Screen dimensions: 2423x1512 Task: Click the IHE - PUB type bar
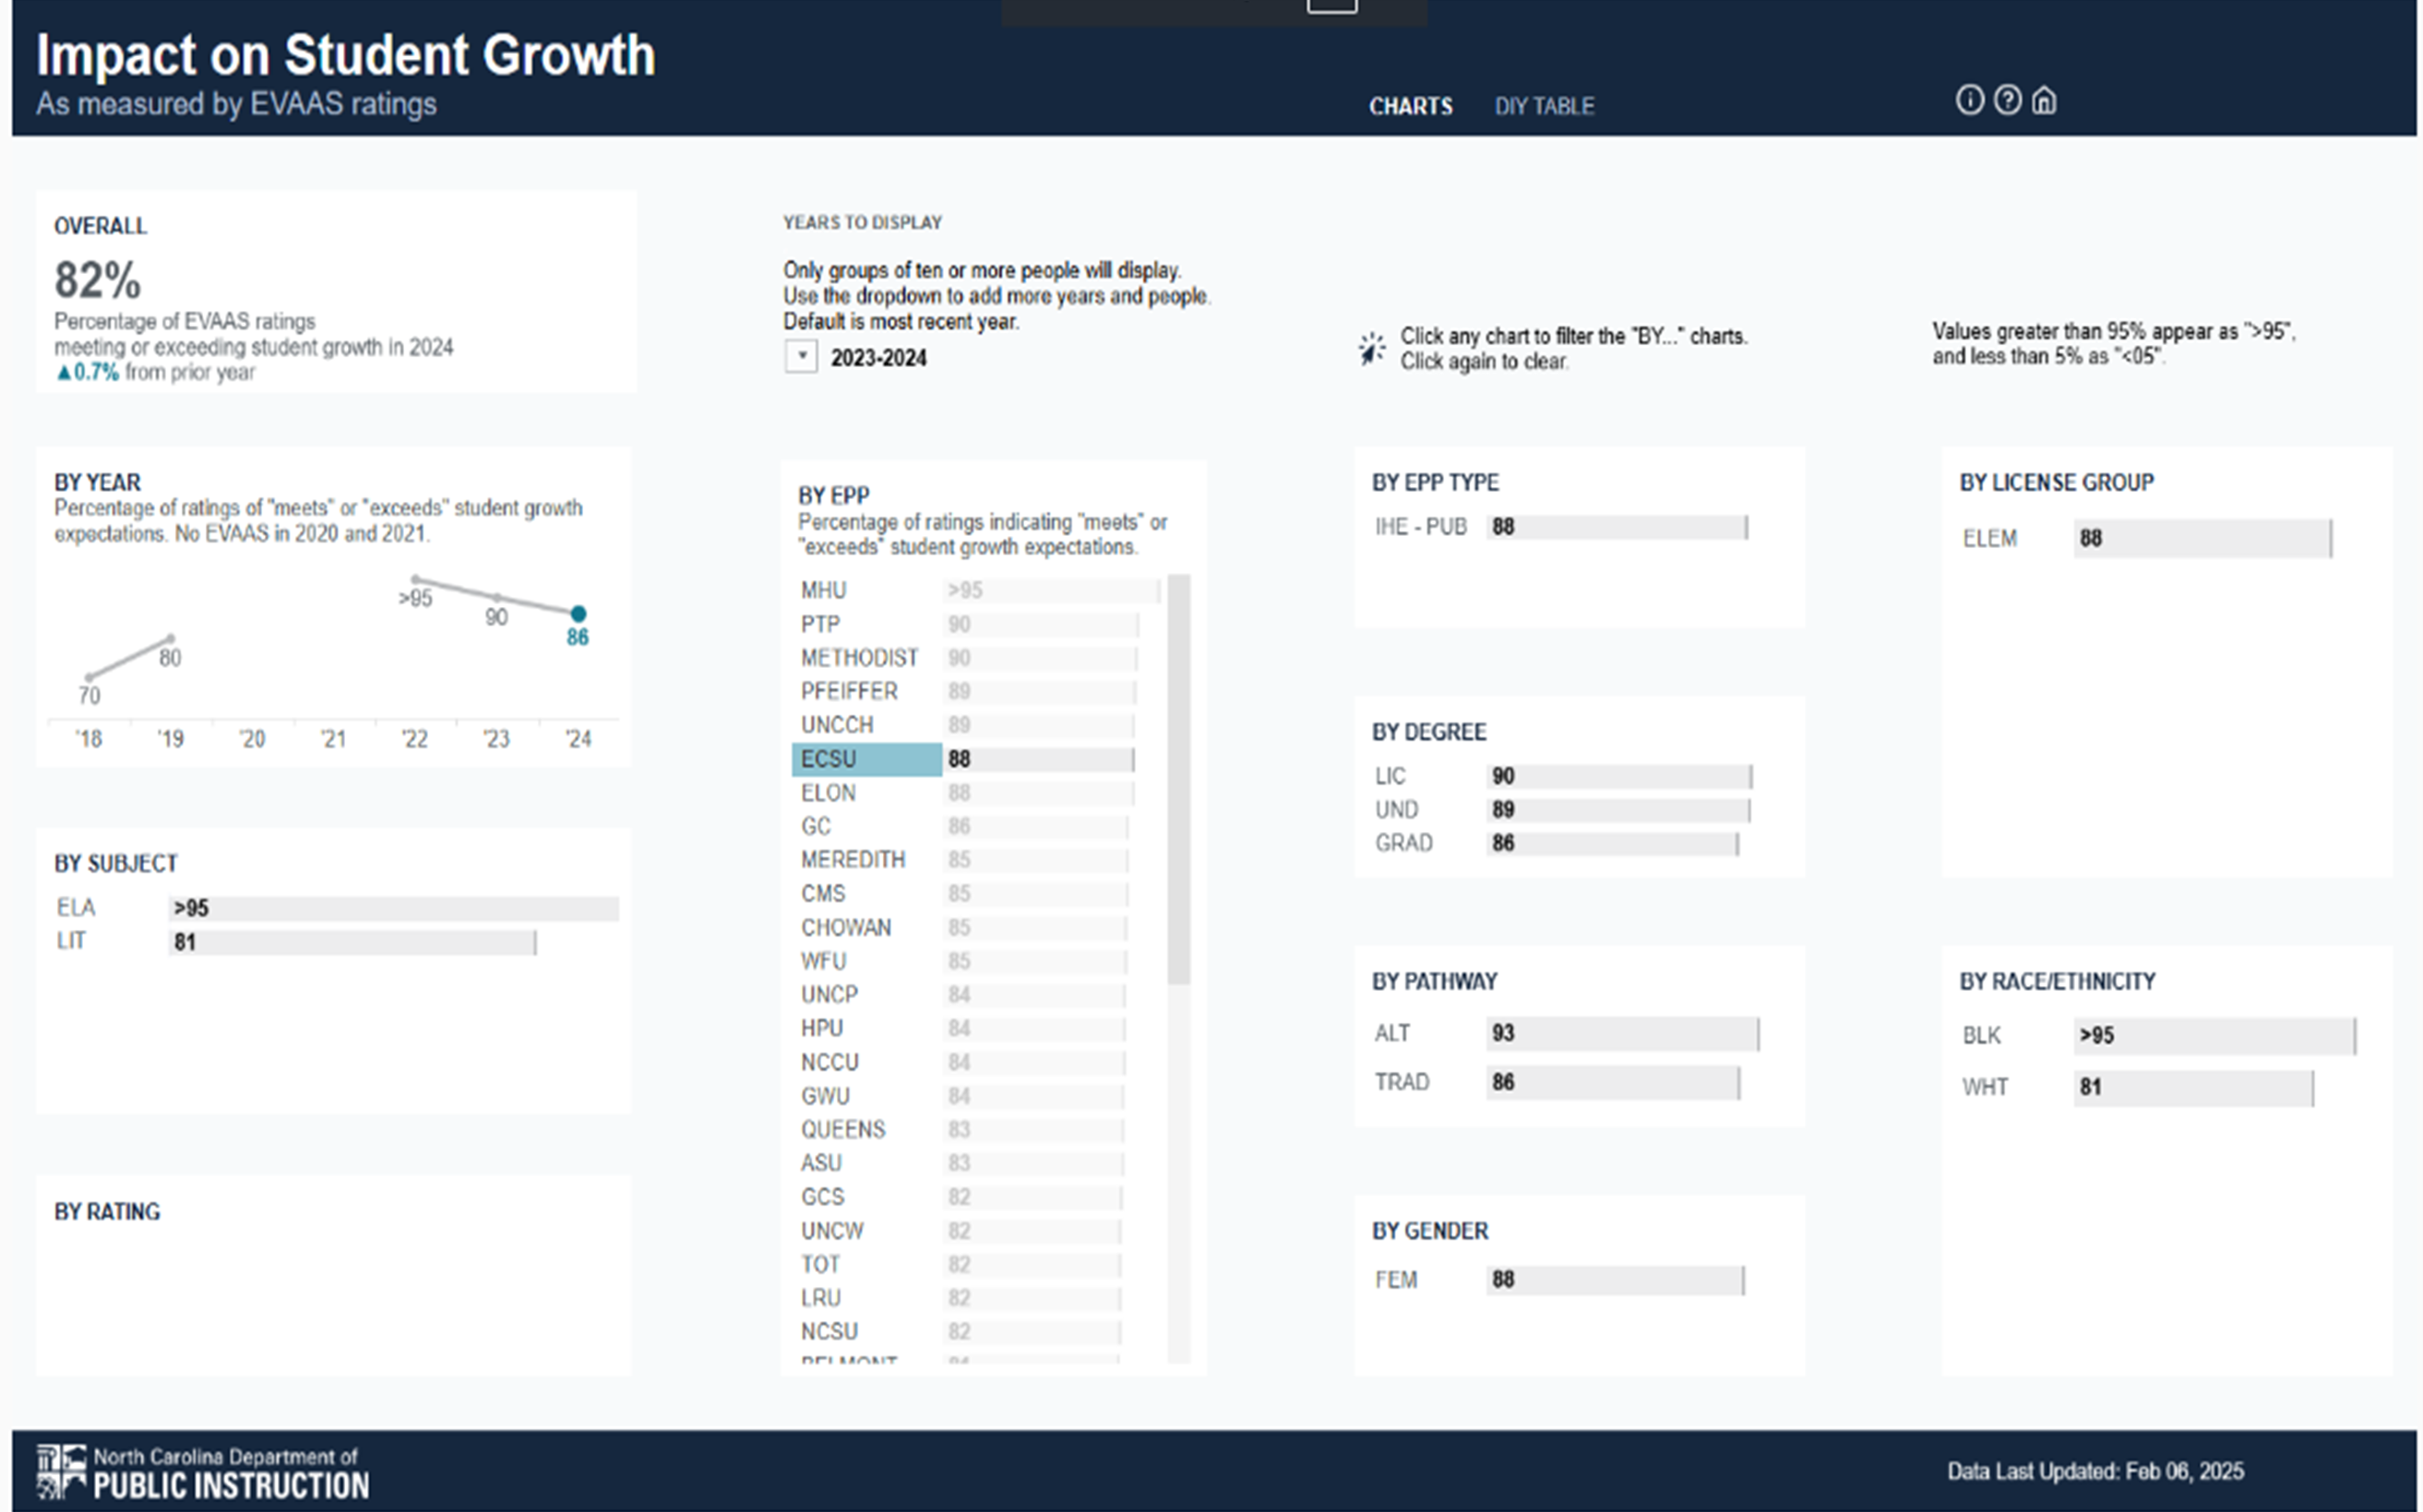(1617, 527)
